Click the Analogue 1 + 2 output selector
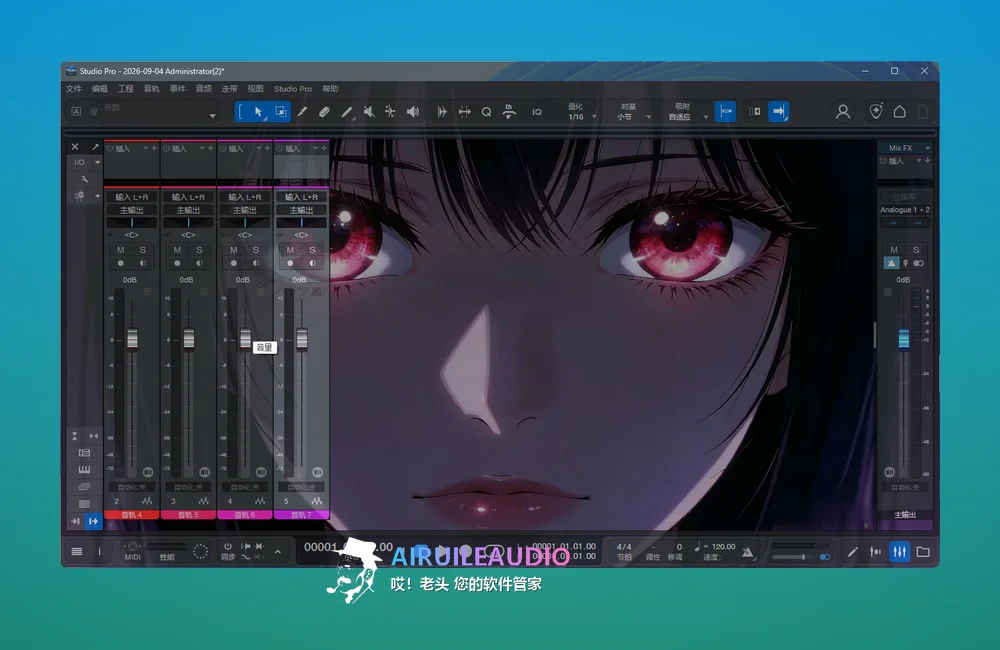The height and width of the screenshot is (650, 1000). [905, 210]
